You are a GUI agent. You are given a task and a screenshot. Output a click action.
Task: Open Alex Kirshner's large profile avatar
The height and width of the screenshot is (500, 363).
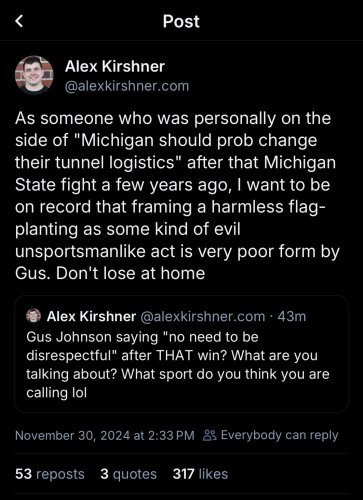pyautogui.click(x=34, y=75)
